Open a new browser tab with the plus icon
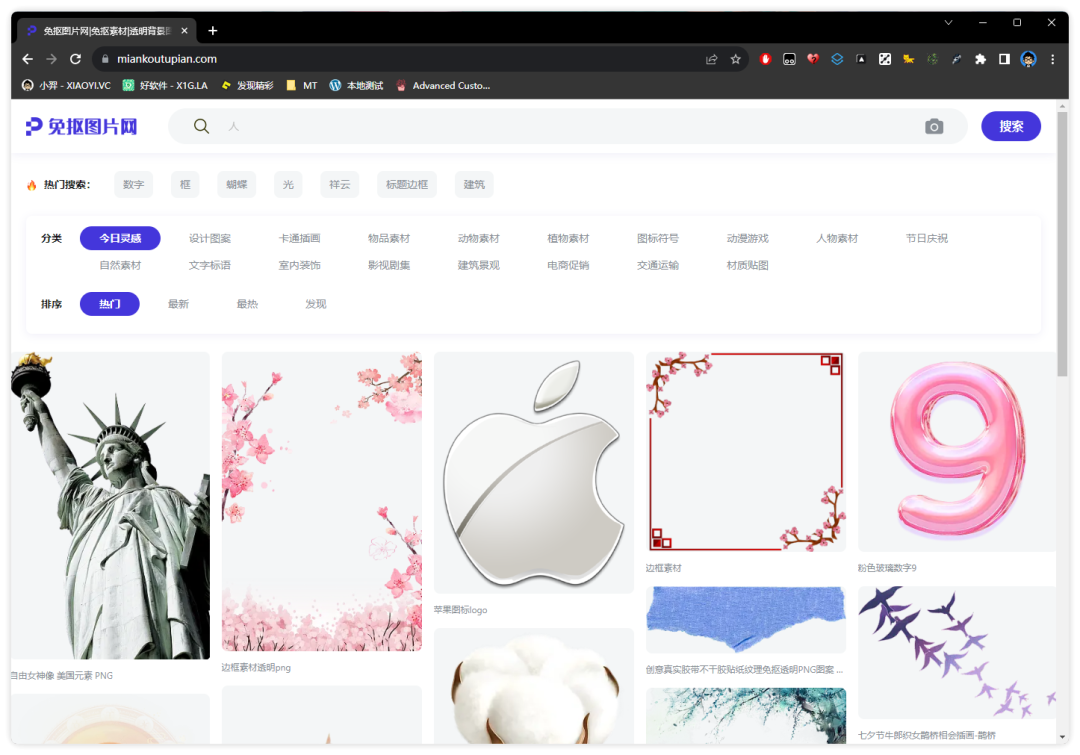This screenshot has width=1080, height=755. pyautogui.click(x=213, y=30)
